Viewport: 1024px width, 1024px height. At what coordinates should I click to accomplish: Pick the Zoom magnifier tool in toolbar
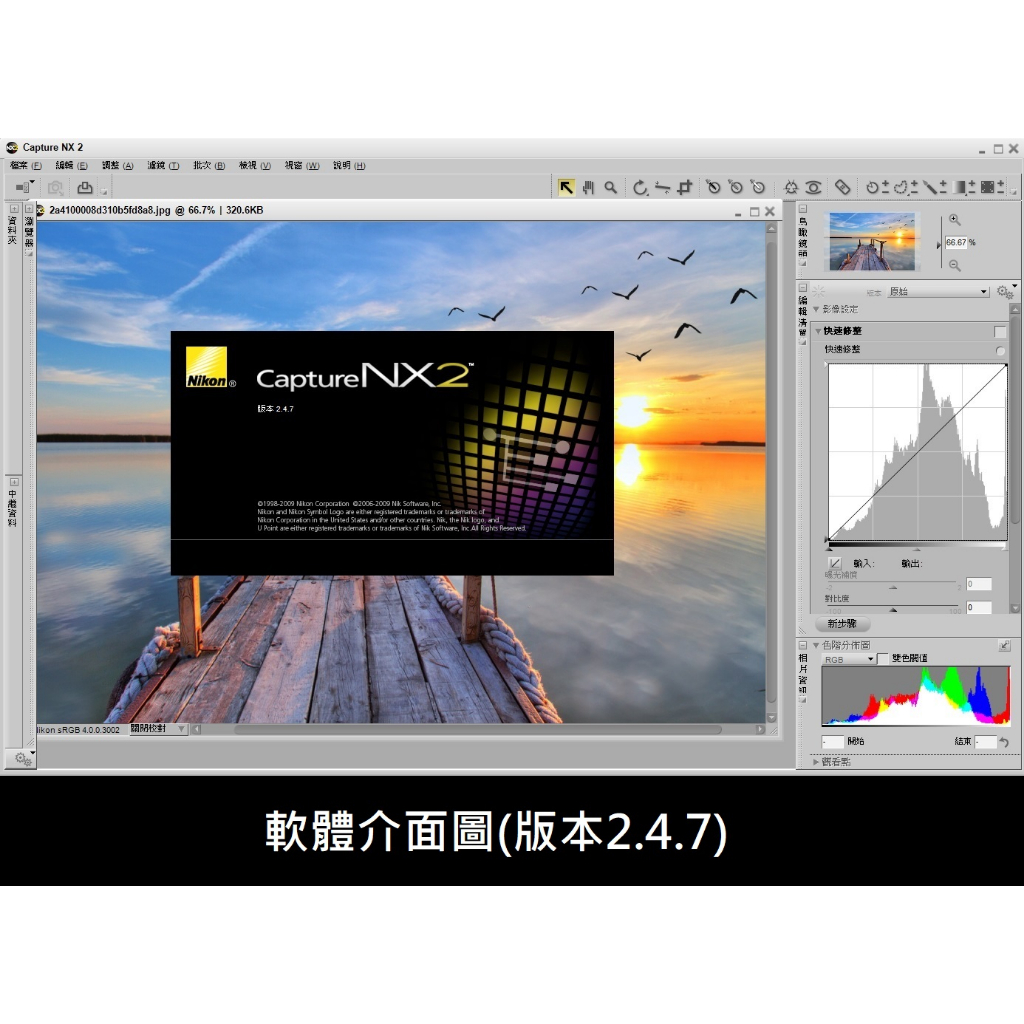[611, 188]
